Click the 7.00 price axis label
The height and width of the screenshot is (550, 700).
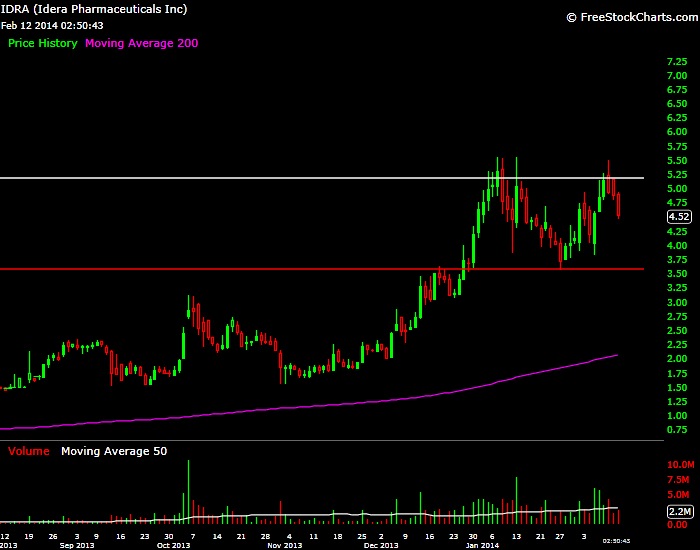[x=677, y=75]
